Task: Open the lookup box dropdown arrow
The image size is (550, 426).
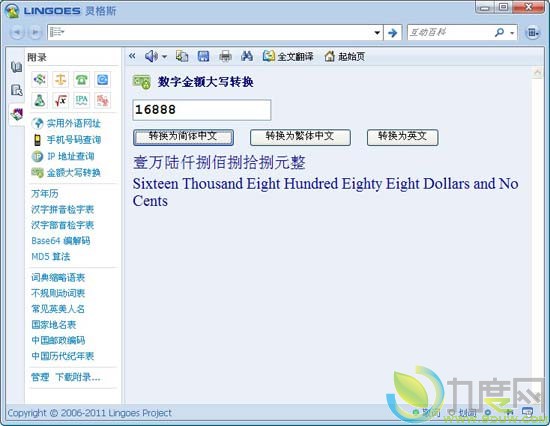Action: (x=377, y=33)
